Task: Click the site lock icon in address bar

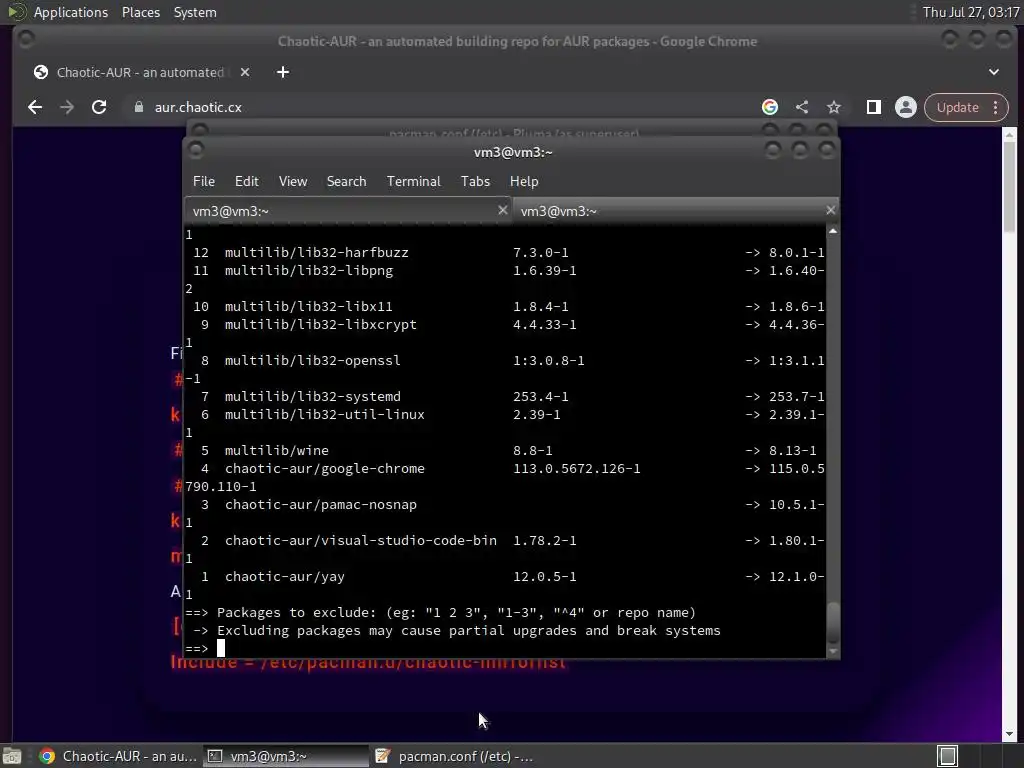Action: (x=138, y=107)
